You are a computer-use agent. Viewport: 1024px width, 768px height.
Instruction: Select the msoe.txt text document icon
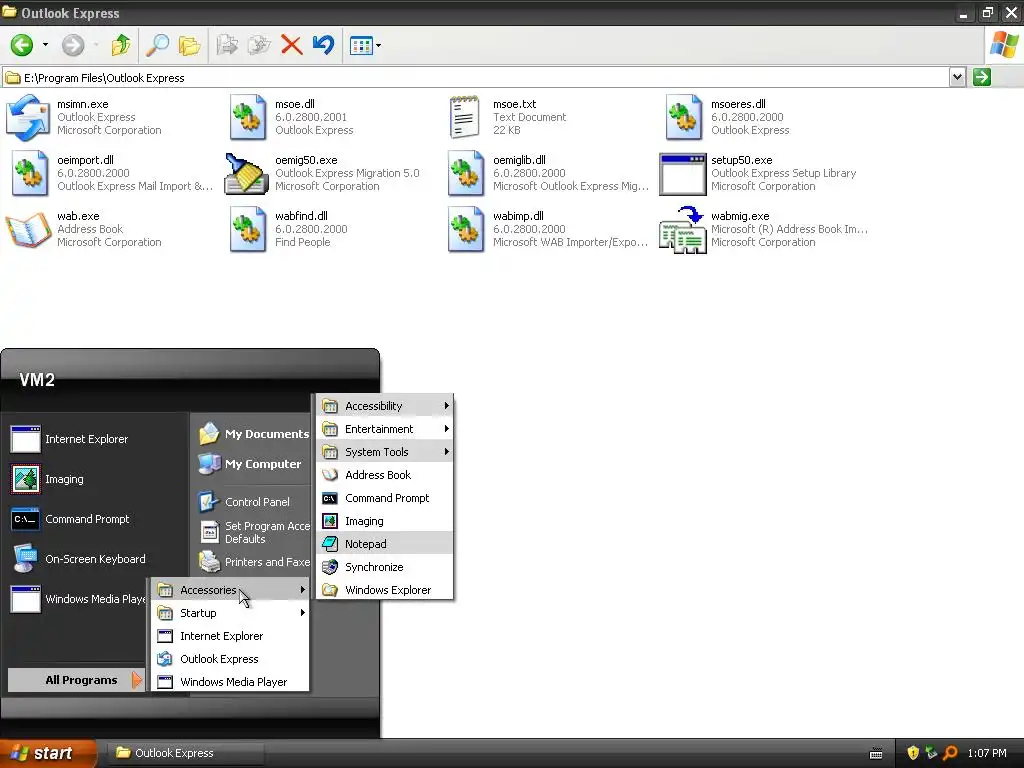464,118
